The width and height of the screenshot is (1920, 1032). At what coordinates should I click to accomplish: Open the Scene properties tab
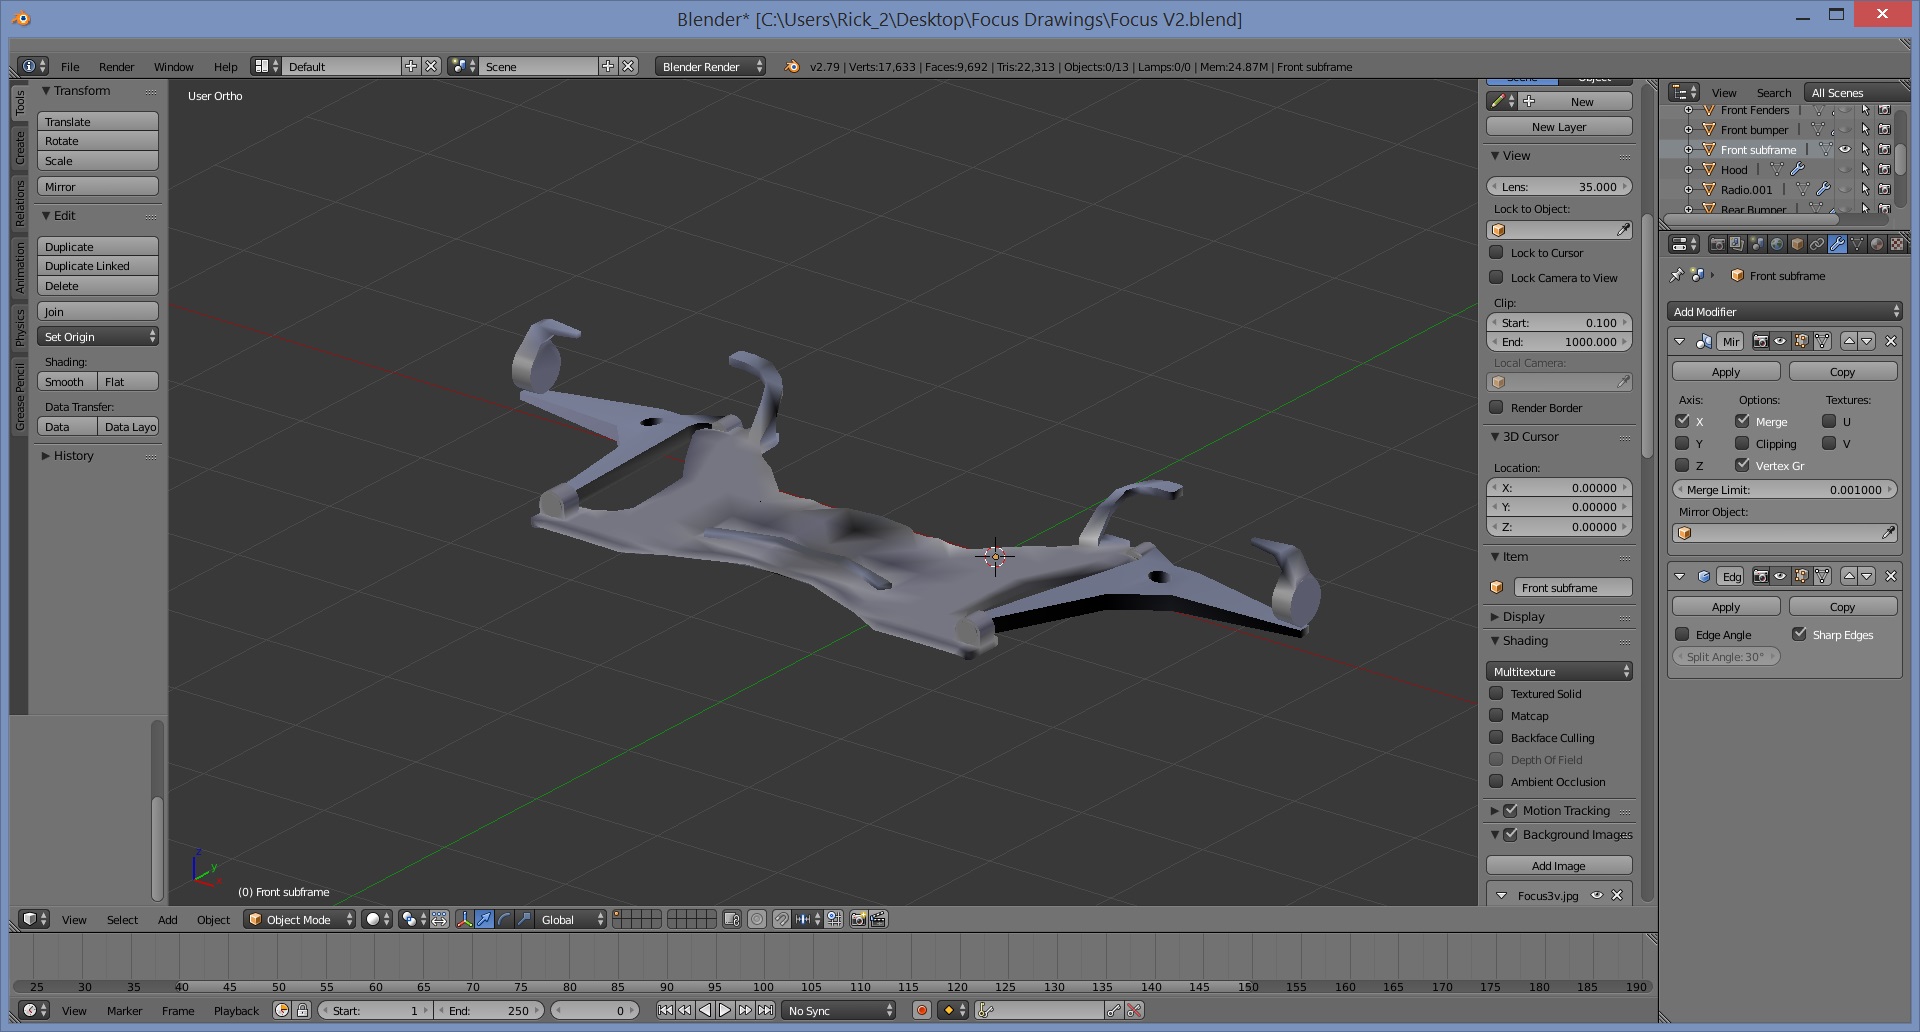click(1758, 244)
